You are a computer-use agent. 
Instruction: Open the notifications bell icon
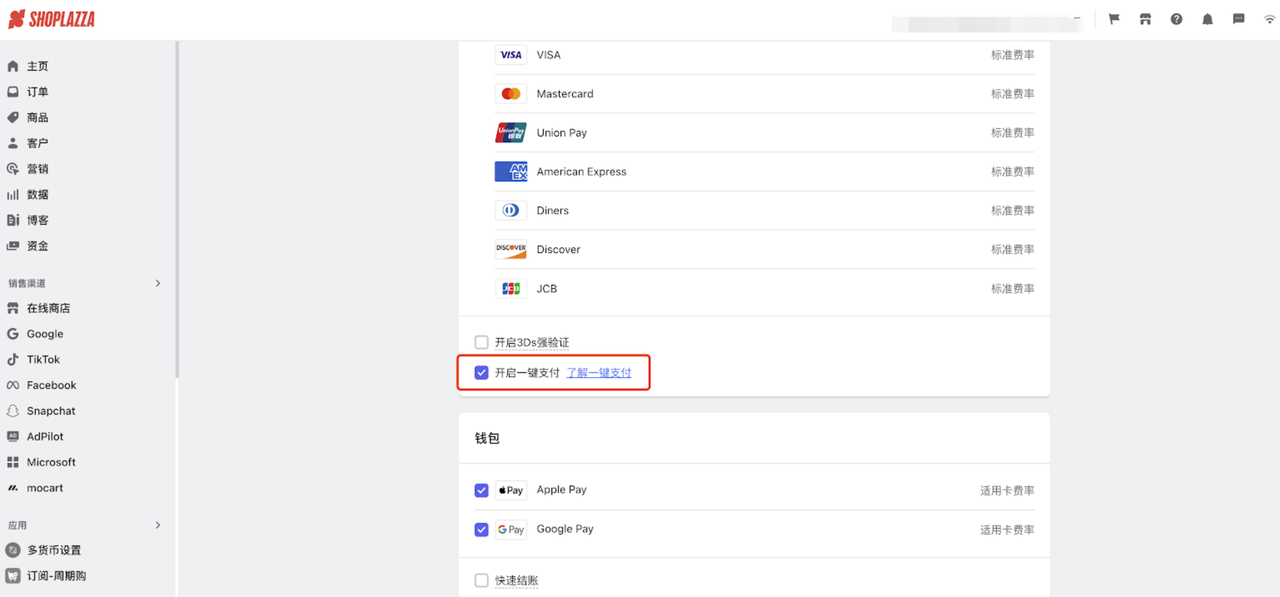pyautogui.click(x=1207, y=19)
